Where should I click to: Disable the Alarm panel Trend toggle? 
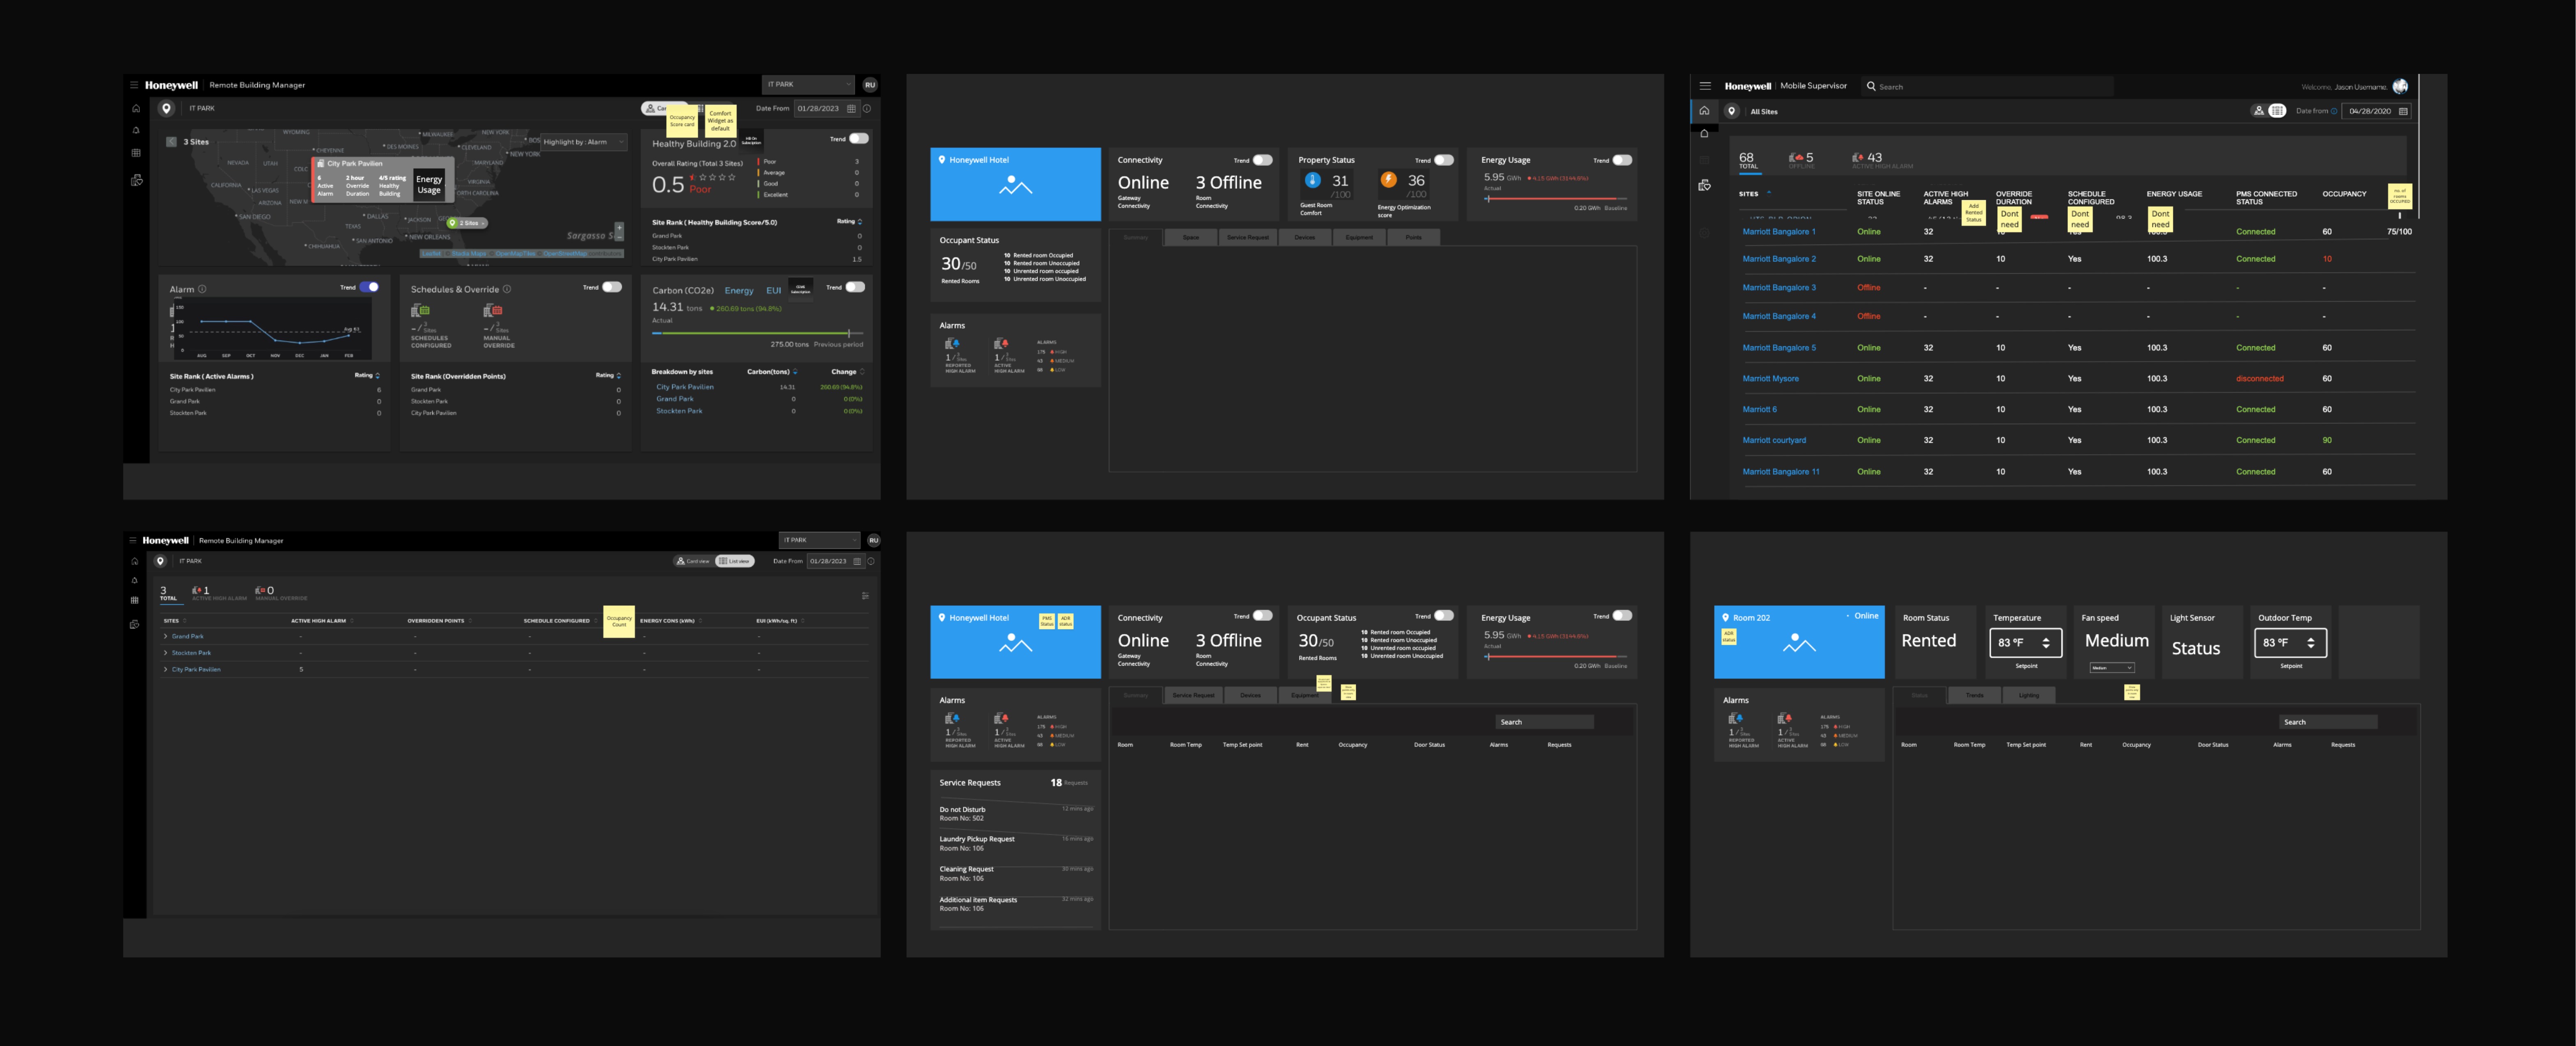(370, 287)
